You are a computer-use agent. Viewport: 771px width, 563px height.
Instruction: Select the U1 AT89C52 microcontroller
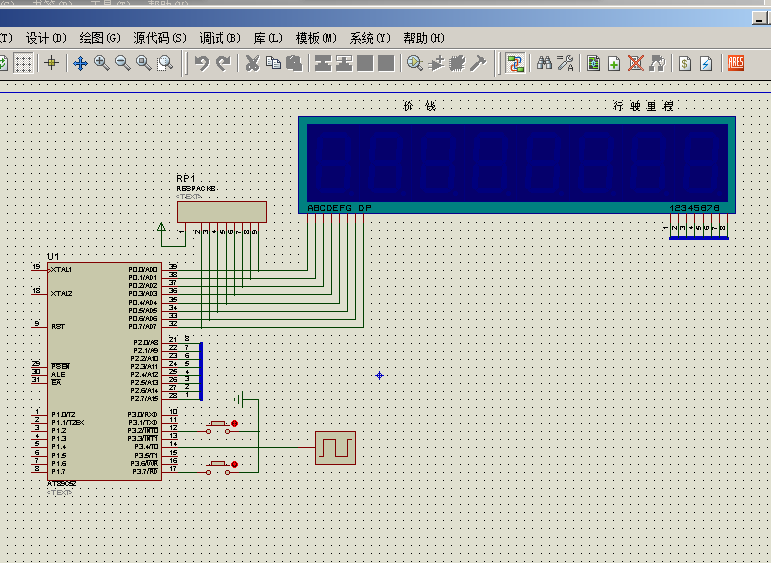(104, 371)
